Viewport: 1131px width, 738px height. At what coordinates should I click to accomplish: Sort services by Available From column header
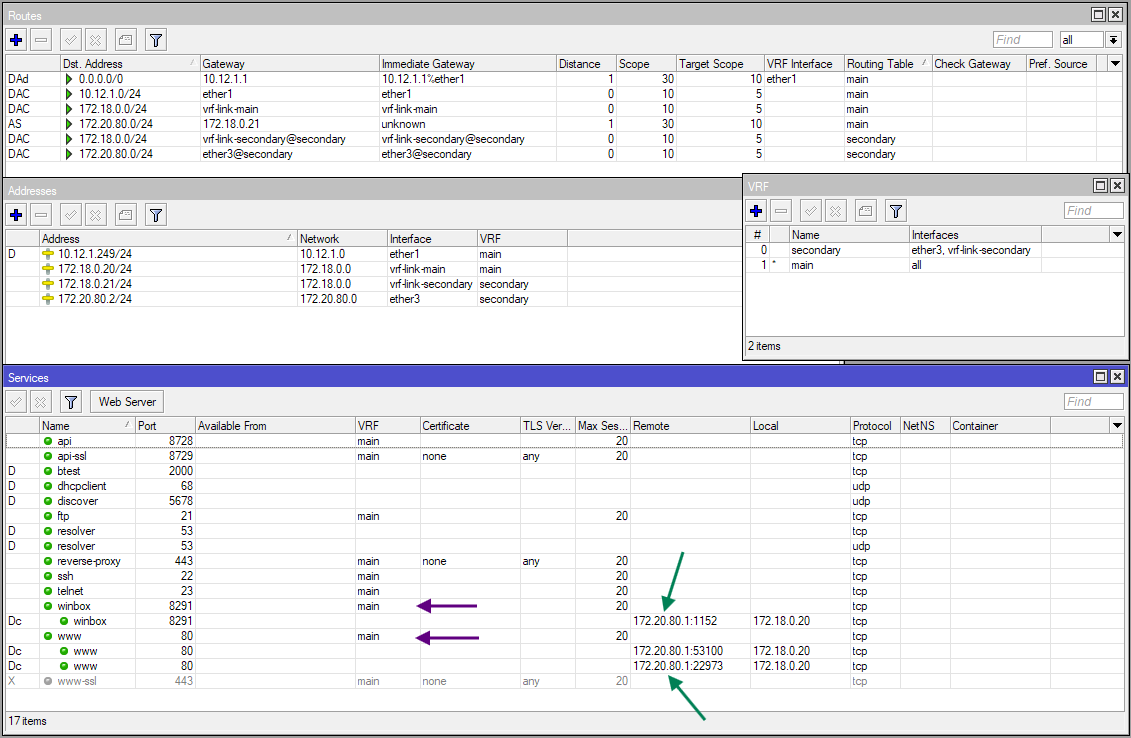[275, 426]
